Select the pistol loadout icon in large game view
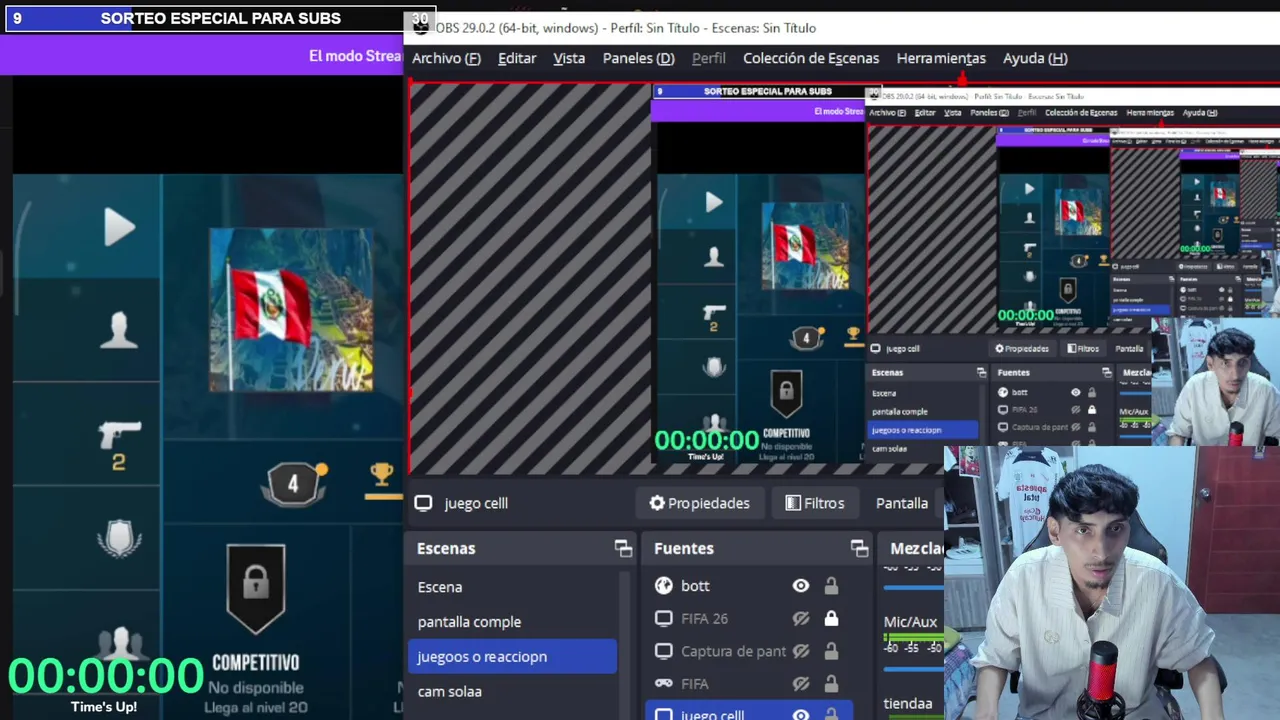 click(119, 435)
